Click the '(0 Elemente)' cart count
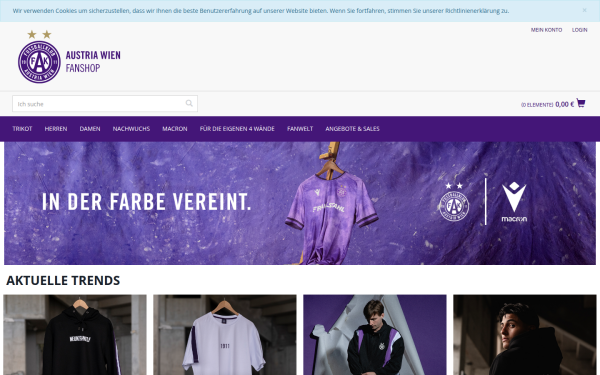Viewport: 600px width, 375px height. 537,104
